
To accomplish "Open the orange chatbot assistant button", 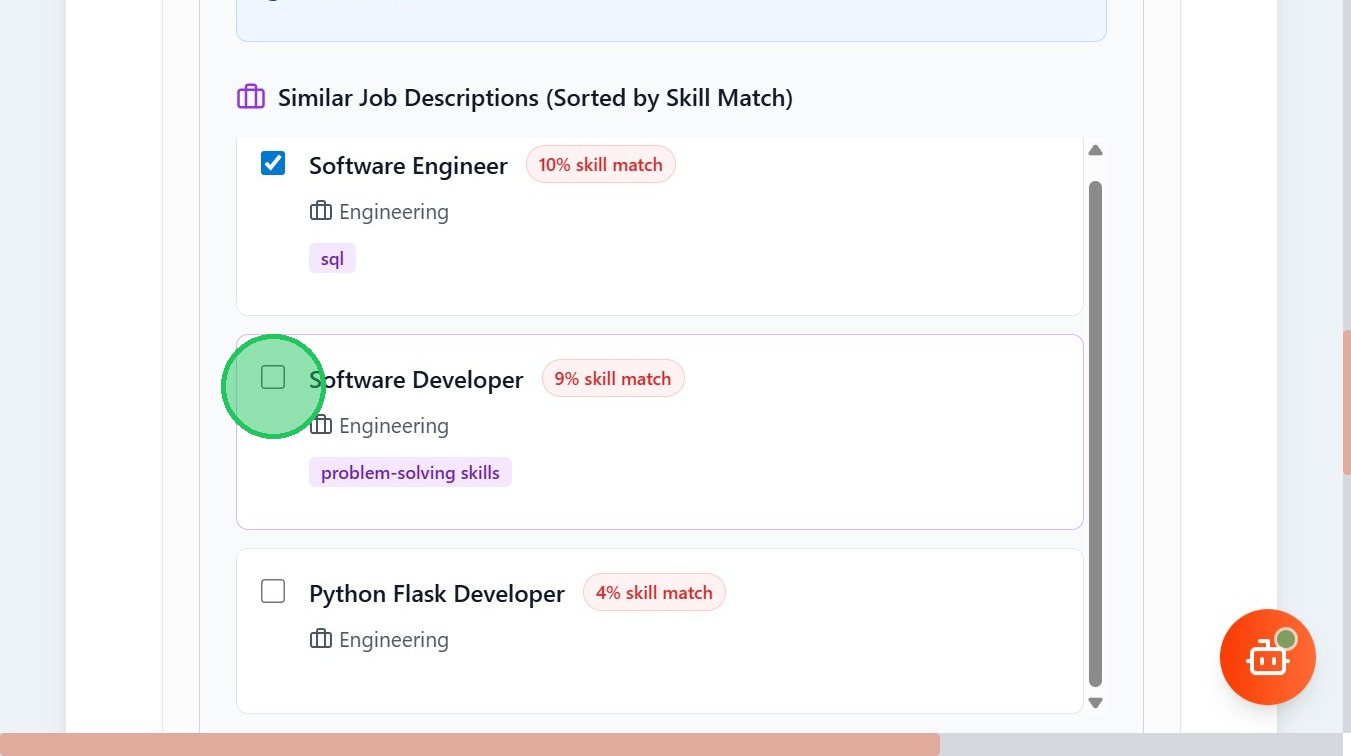I will (1267, 657).
